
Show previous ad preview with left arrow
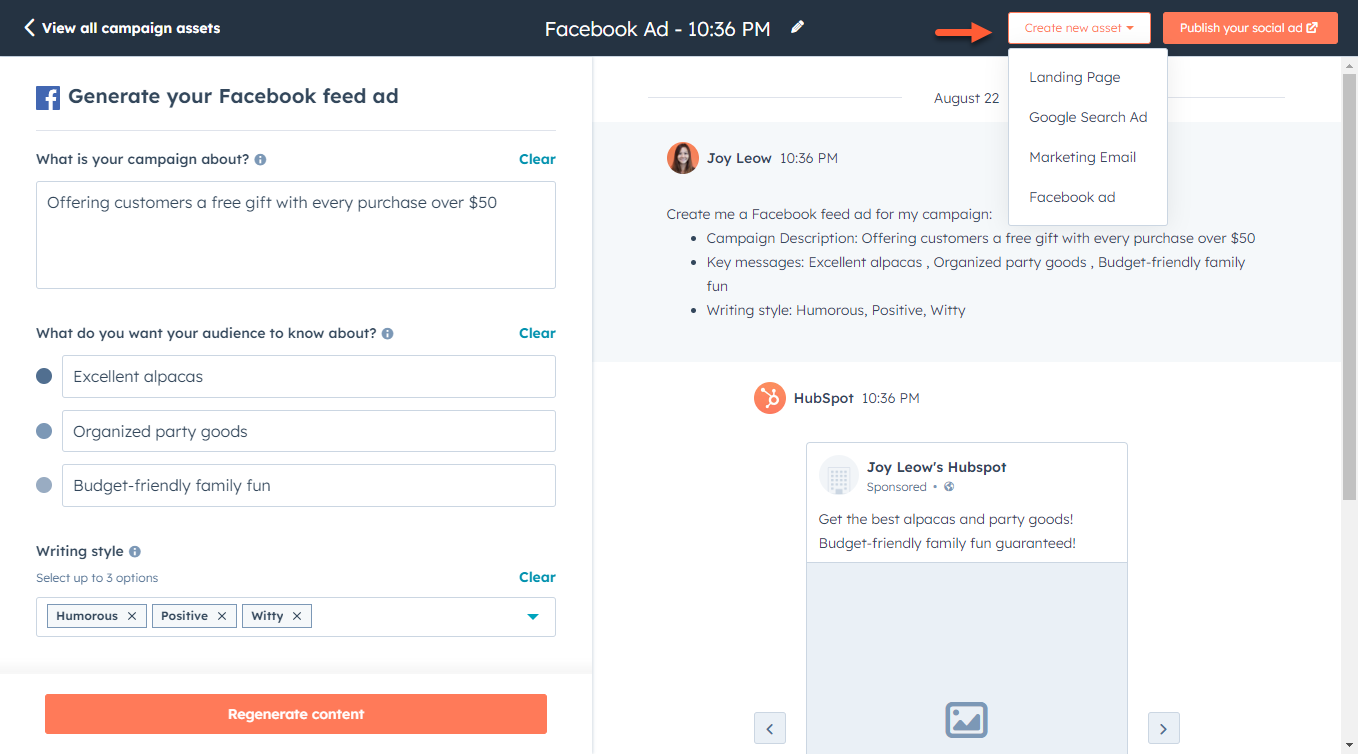(x=769, y=728)
